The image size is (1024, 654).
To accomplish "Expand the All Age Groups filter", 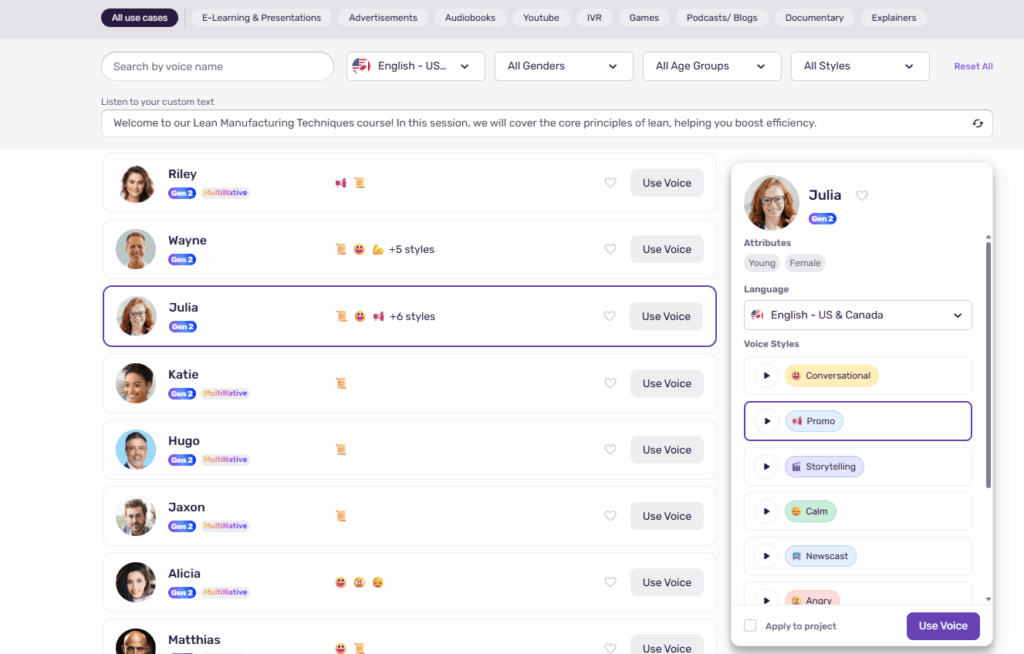I will 711,67.
